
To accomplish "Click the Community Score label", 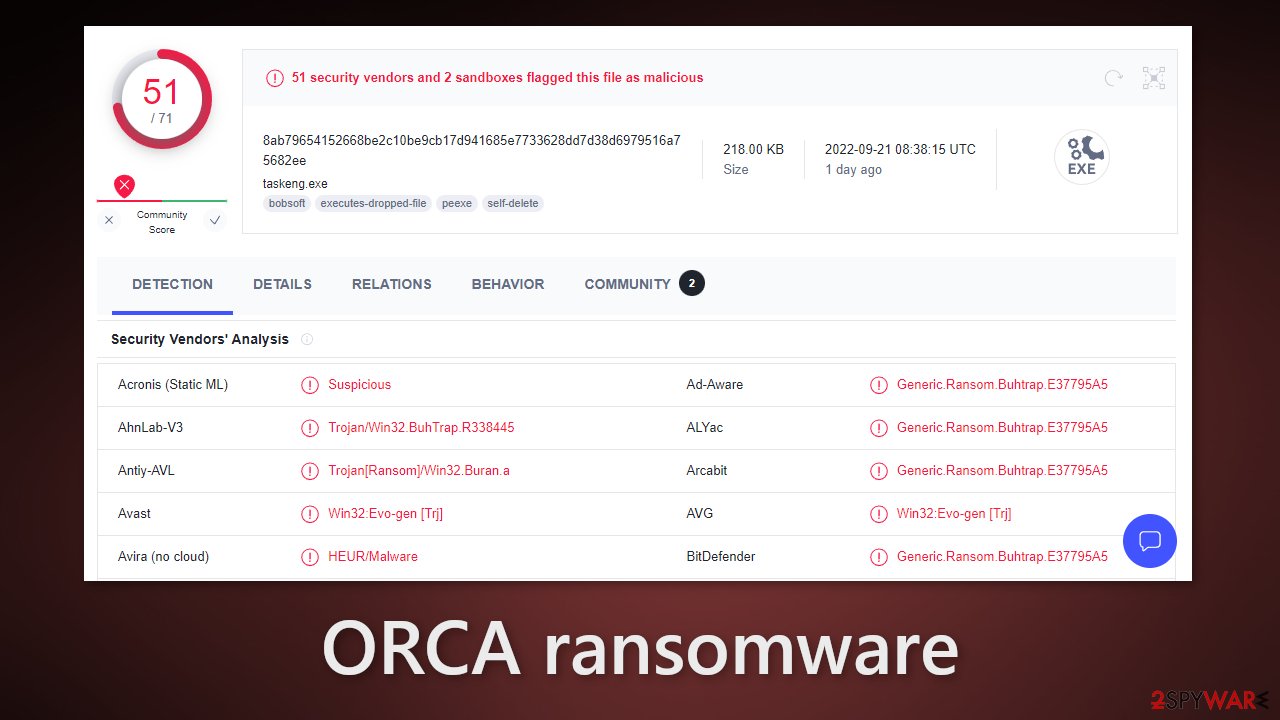I will [162, 222].
